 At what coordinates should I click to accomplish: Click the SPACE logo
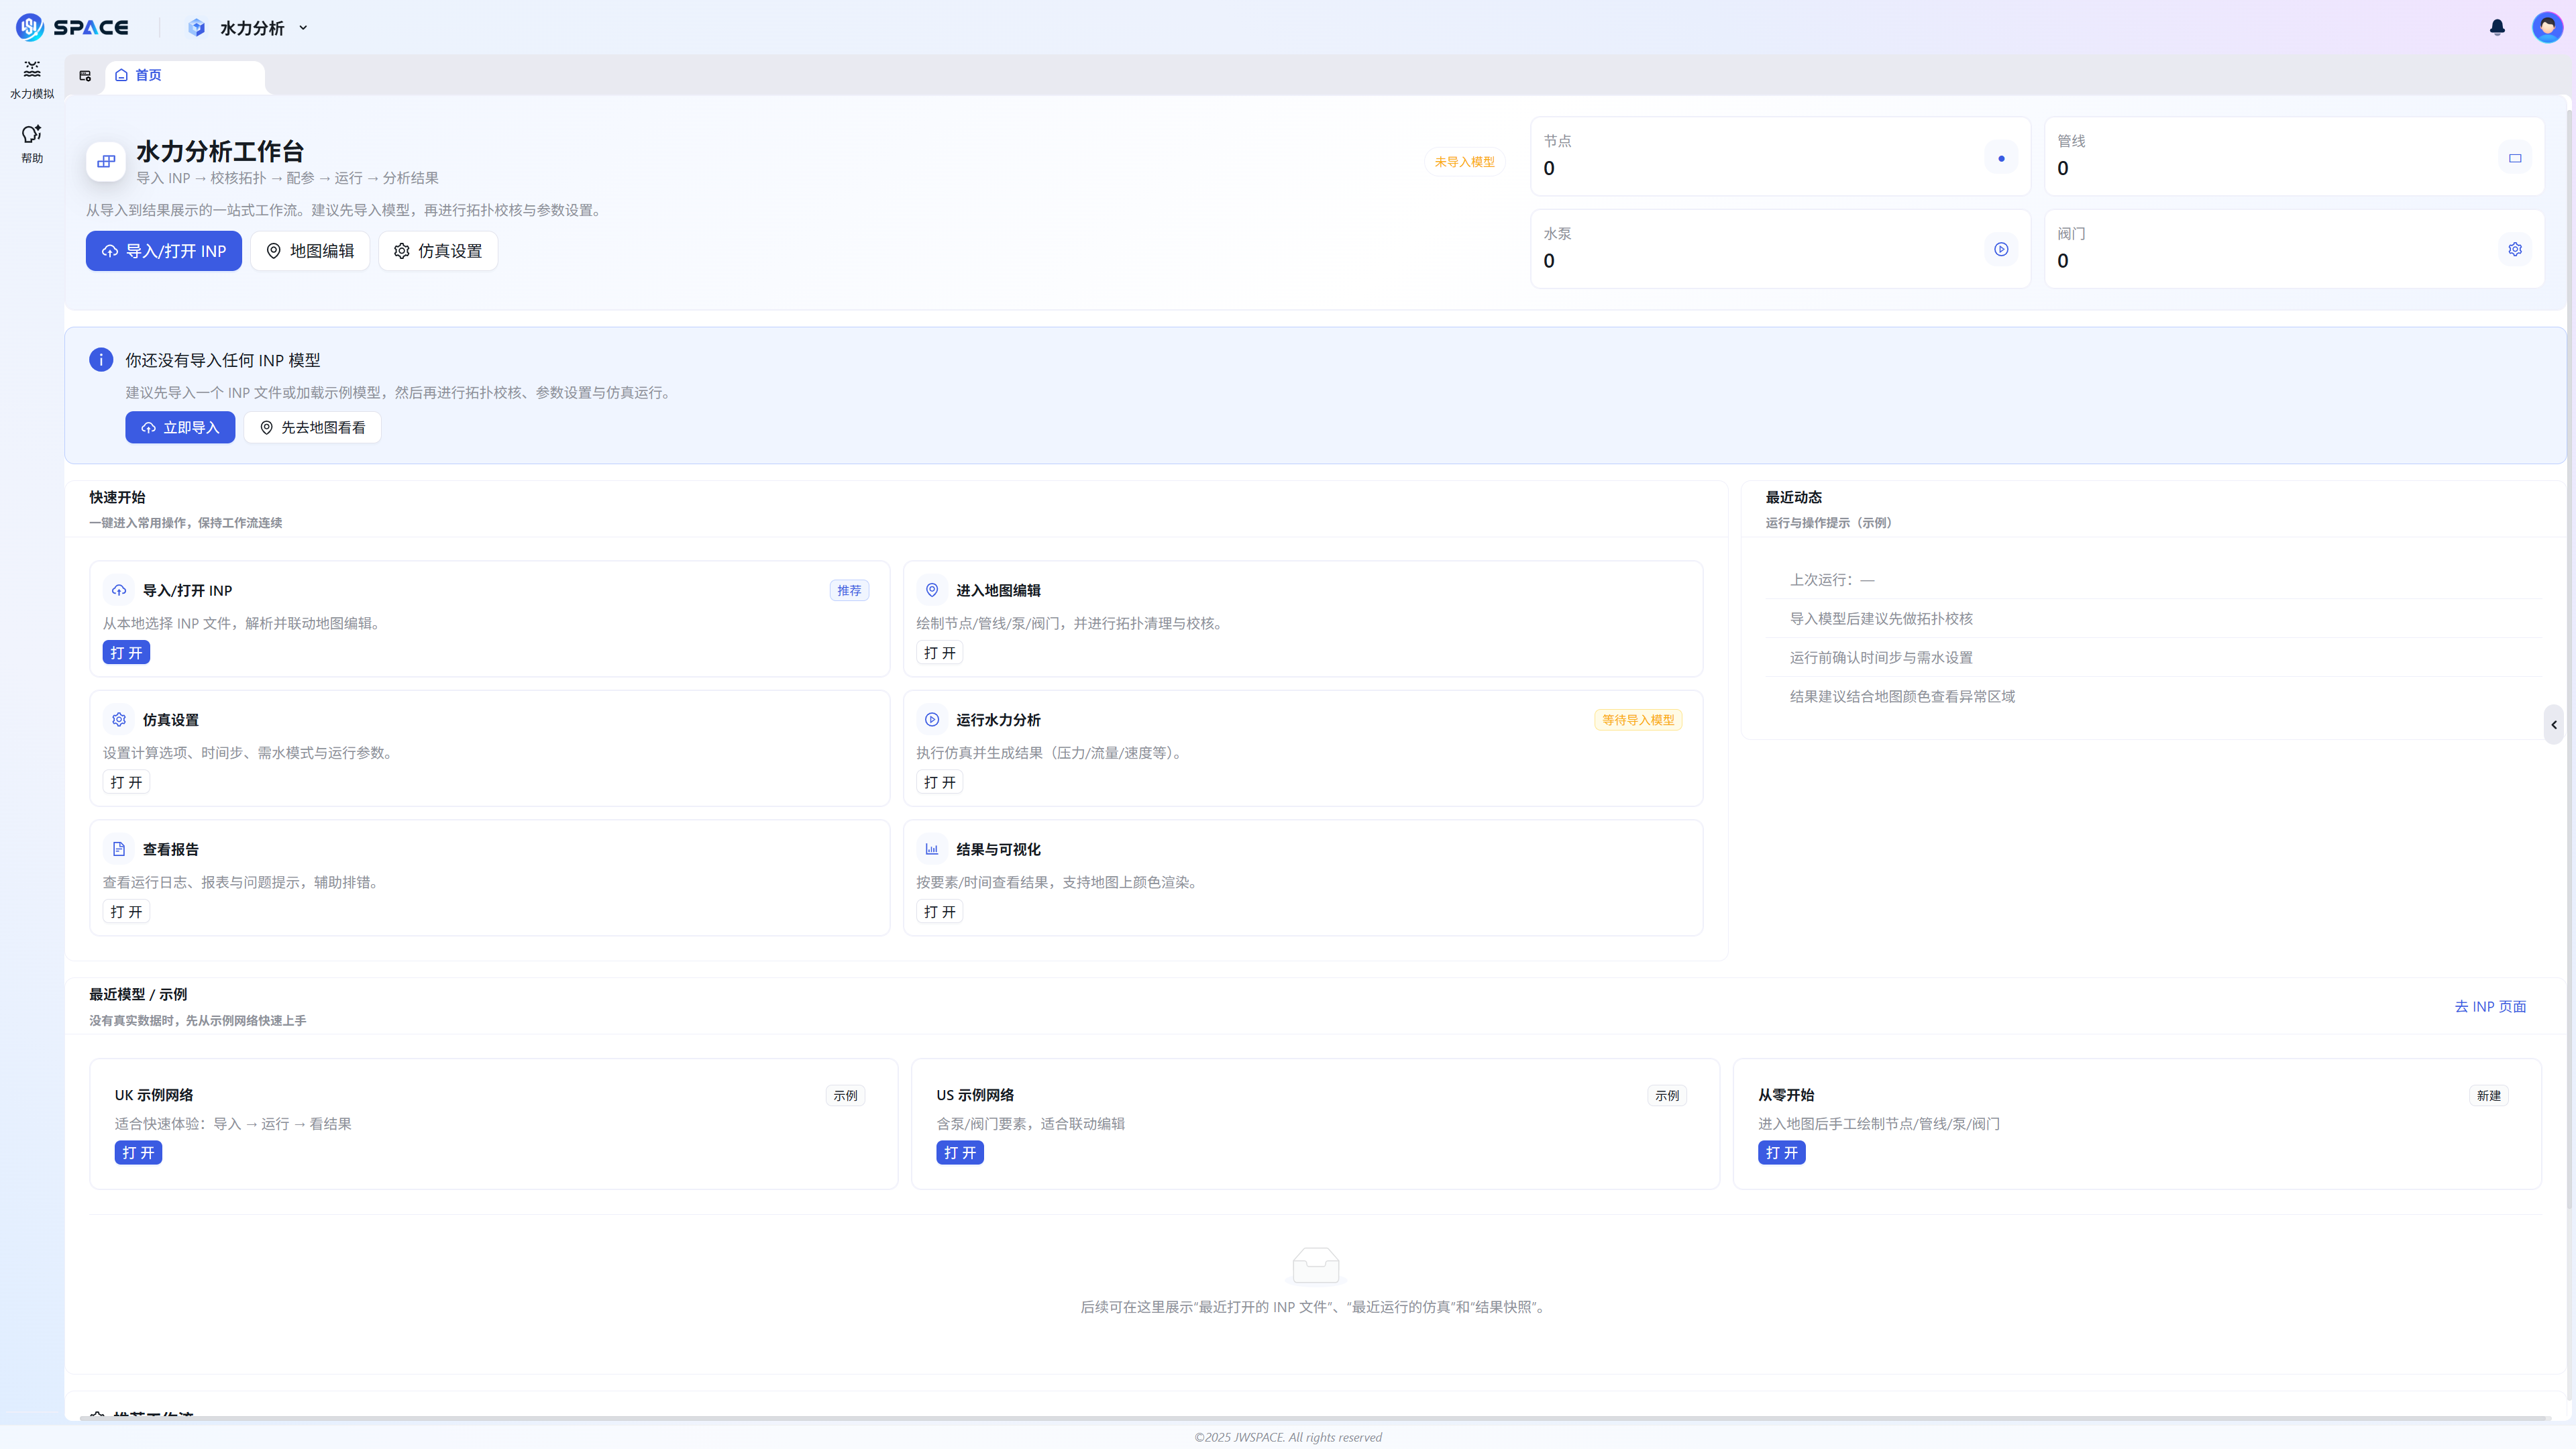click(72, 27)
